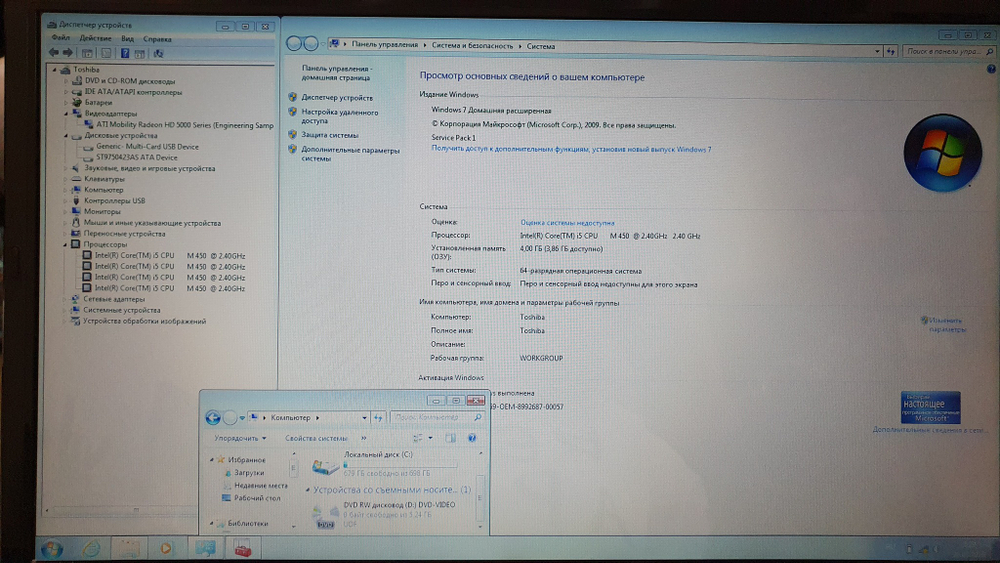1000x563 pixels.
Task: Open Файл menu in Device Manager
Action: [x=61, y=38]
